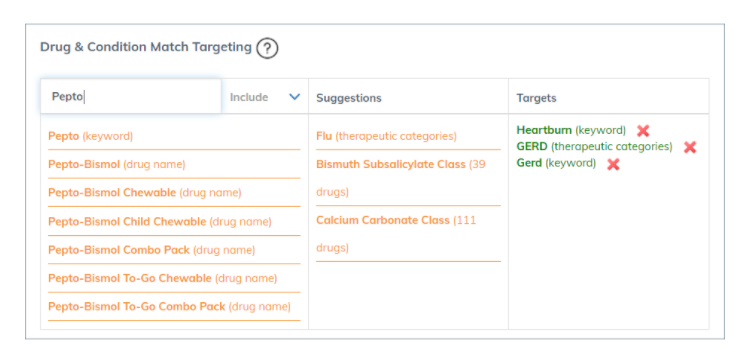This screenshot has width=749, height=361.
Task: Open the help question mark icon
Action: point(267,48)
